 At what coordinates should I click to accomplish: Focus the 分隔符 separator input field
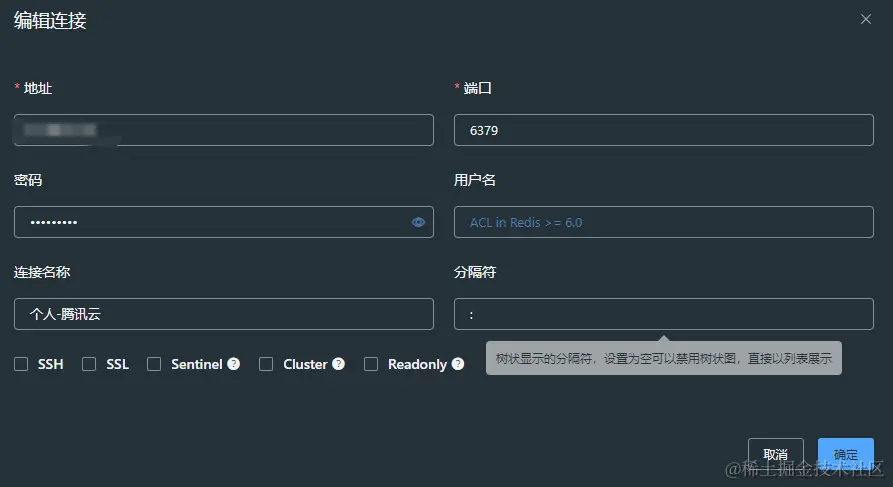point(663,314)
